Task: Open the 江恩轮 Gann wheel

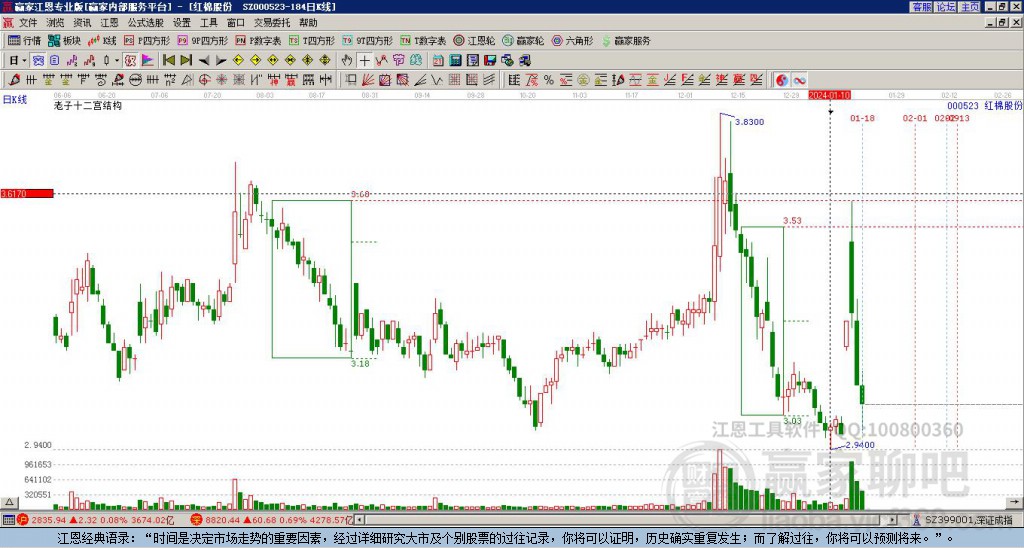Action: click(x=474, y=40)
